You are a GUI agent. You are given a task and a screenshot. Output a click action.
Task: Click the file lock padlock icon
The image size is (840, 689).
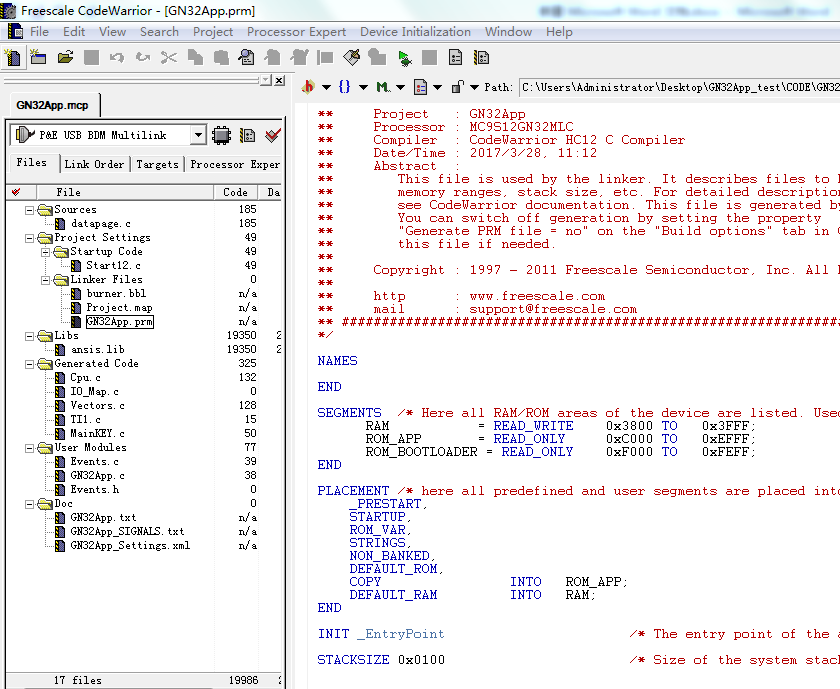(x=457, y=86)
